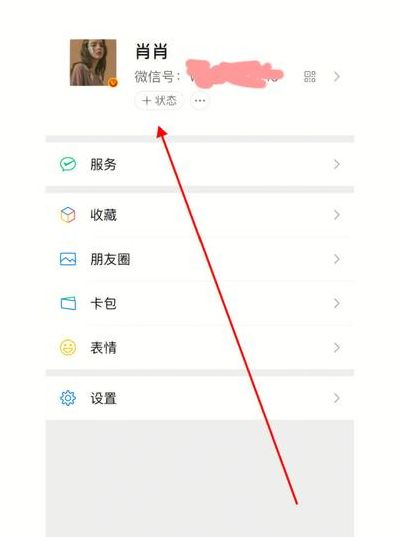Tap the 设置 gear icon
The width and height of the screenshot is (400, 537).
(68, 398)
